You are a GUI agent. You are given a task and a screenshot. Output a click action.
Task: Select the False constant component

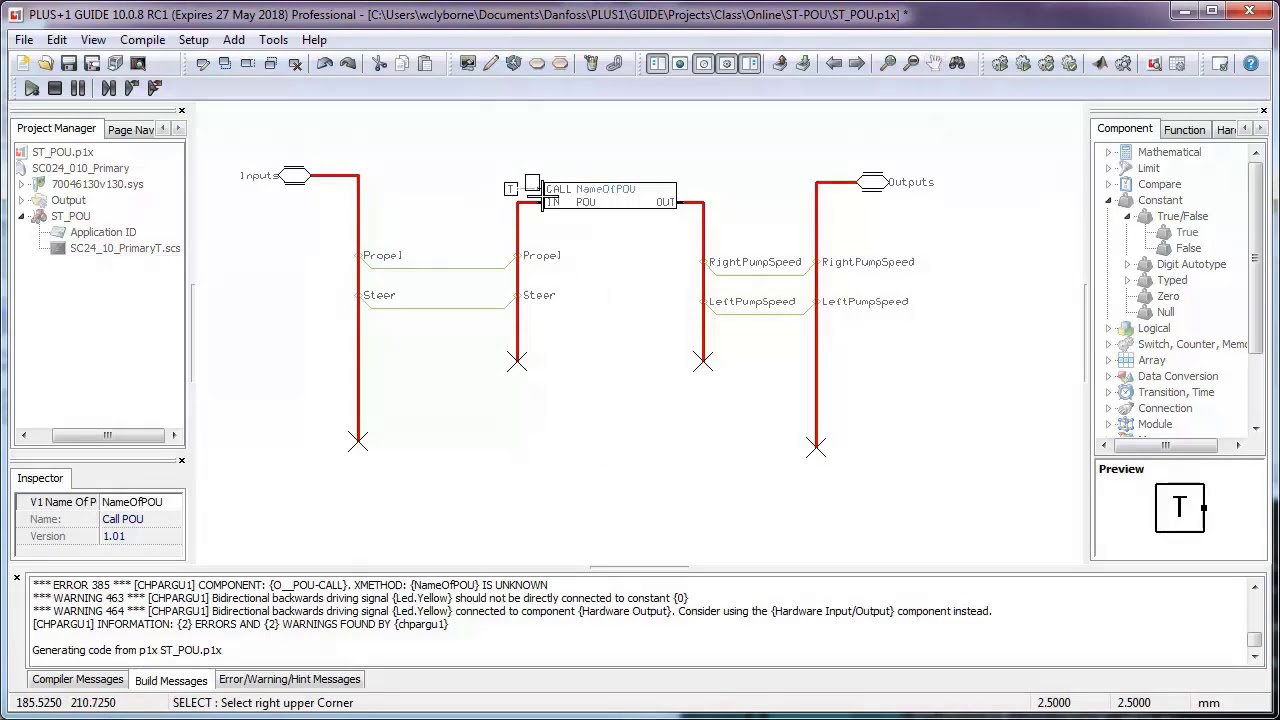click(1188, 248)
